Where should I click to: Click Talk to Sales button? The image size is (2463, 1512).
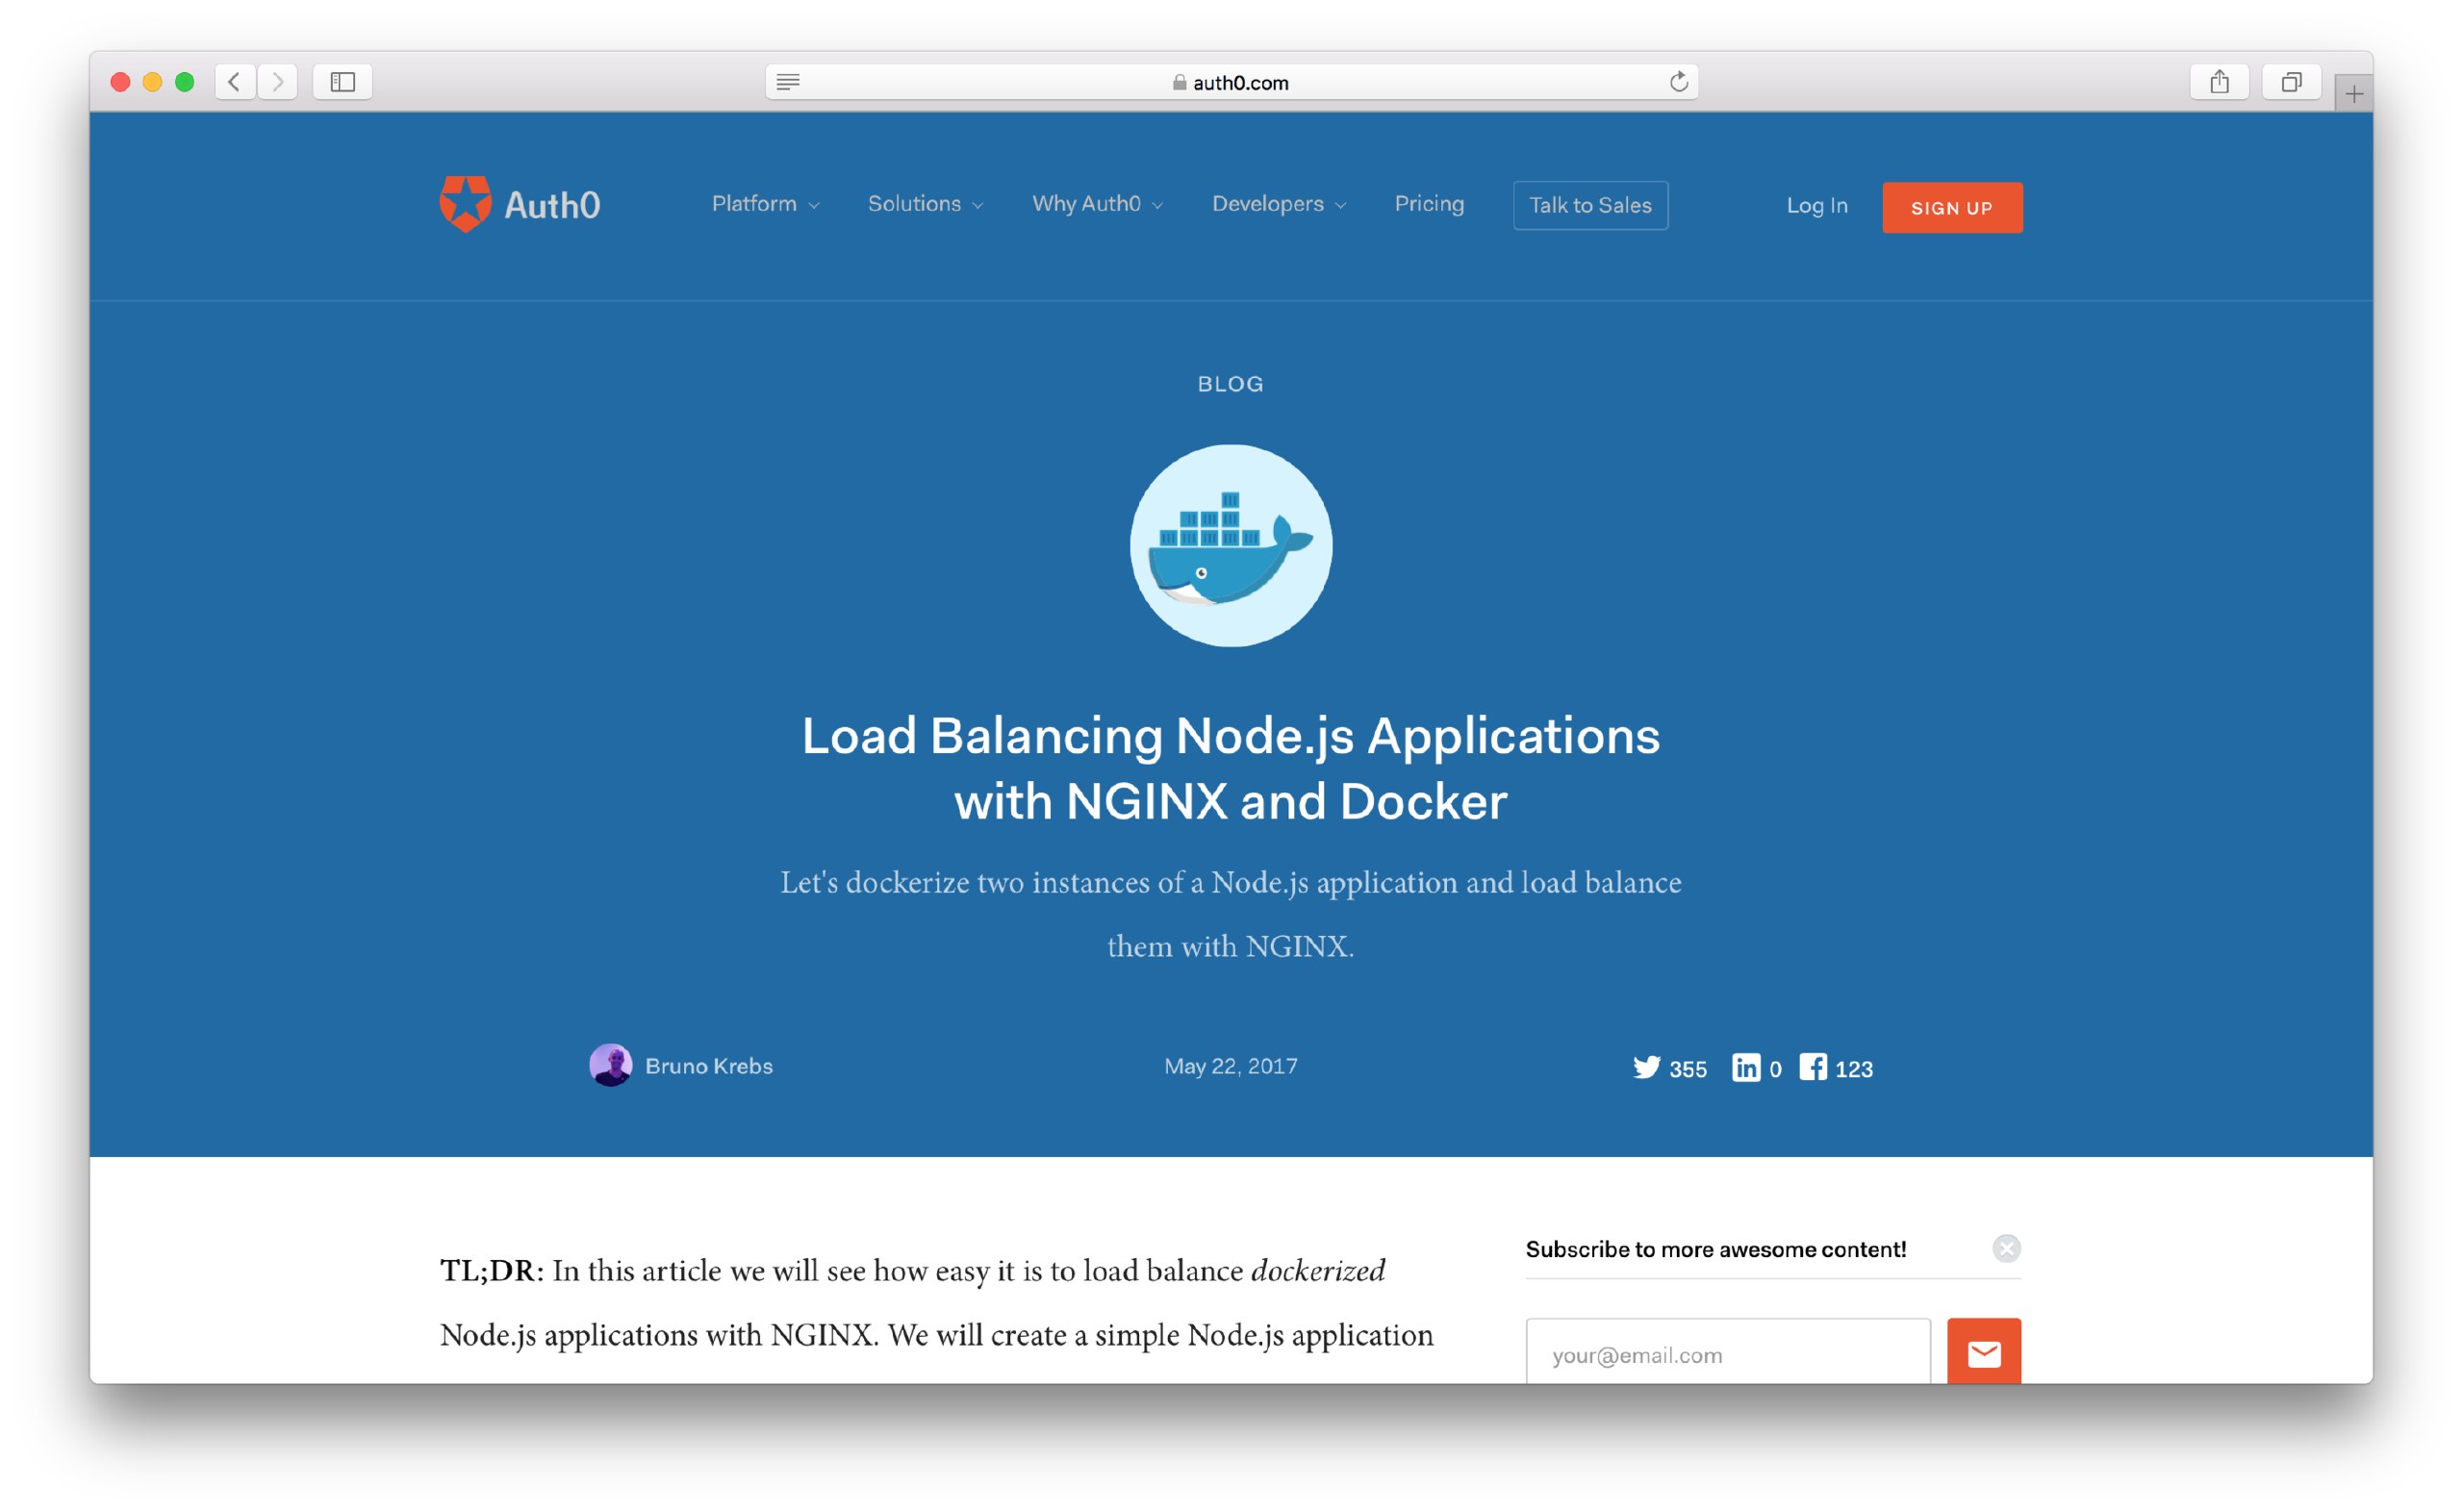(1590, 205)
